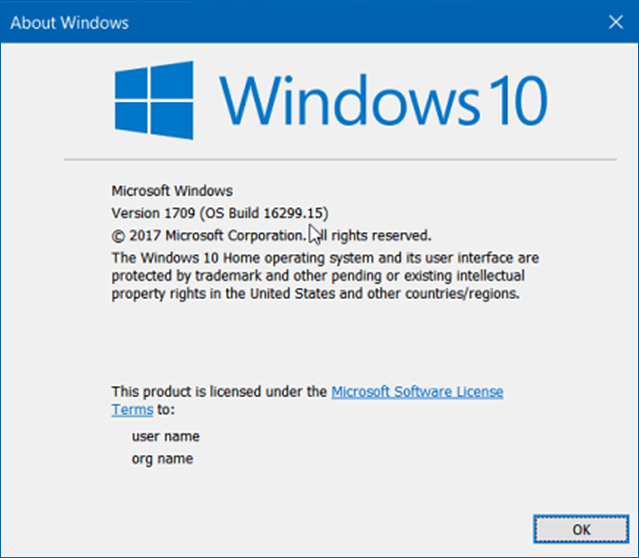Image resolution: width=639 pixels, height=558 pixels.
Task: Click the "© 2017 Microsoft Corporation" copyright line
Action: [271, 236]
